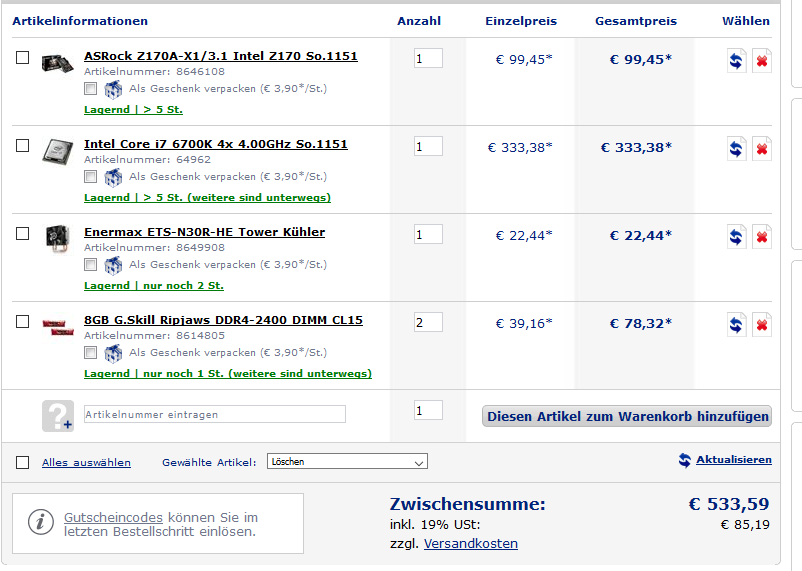Click 'Lagernd | nur noch 1 St.' stock link

(x=228, y=374)
